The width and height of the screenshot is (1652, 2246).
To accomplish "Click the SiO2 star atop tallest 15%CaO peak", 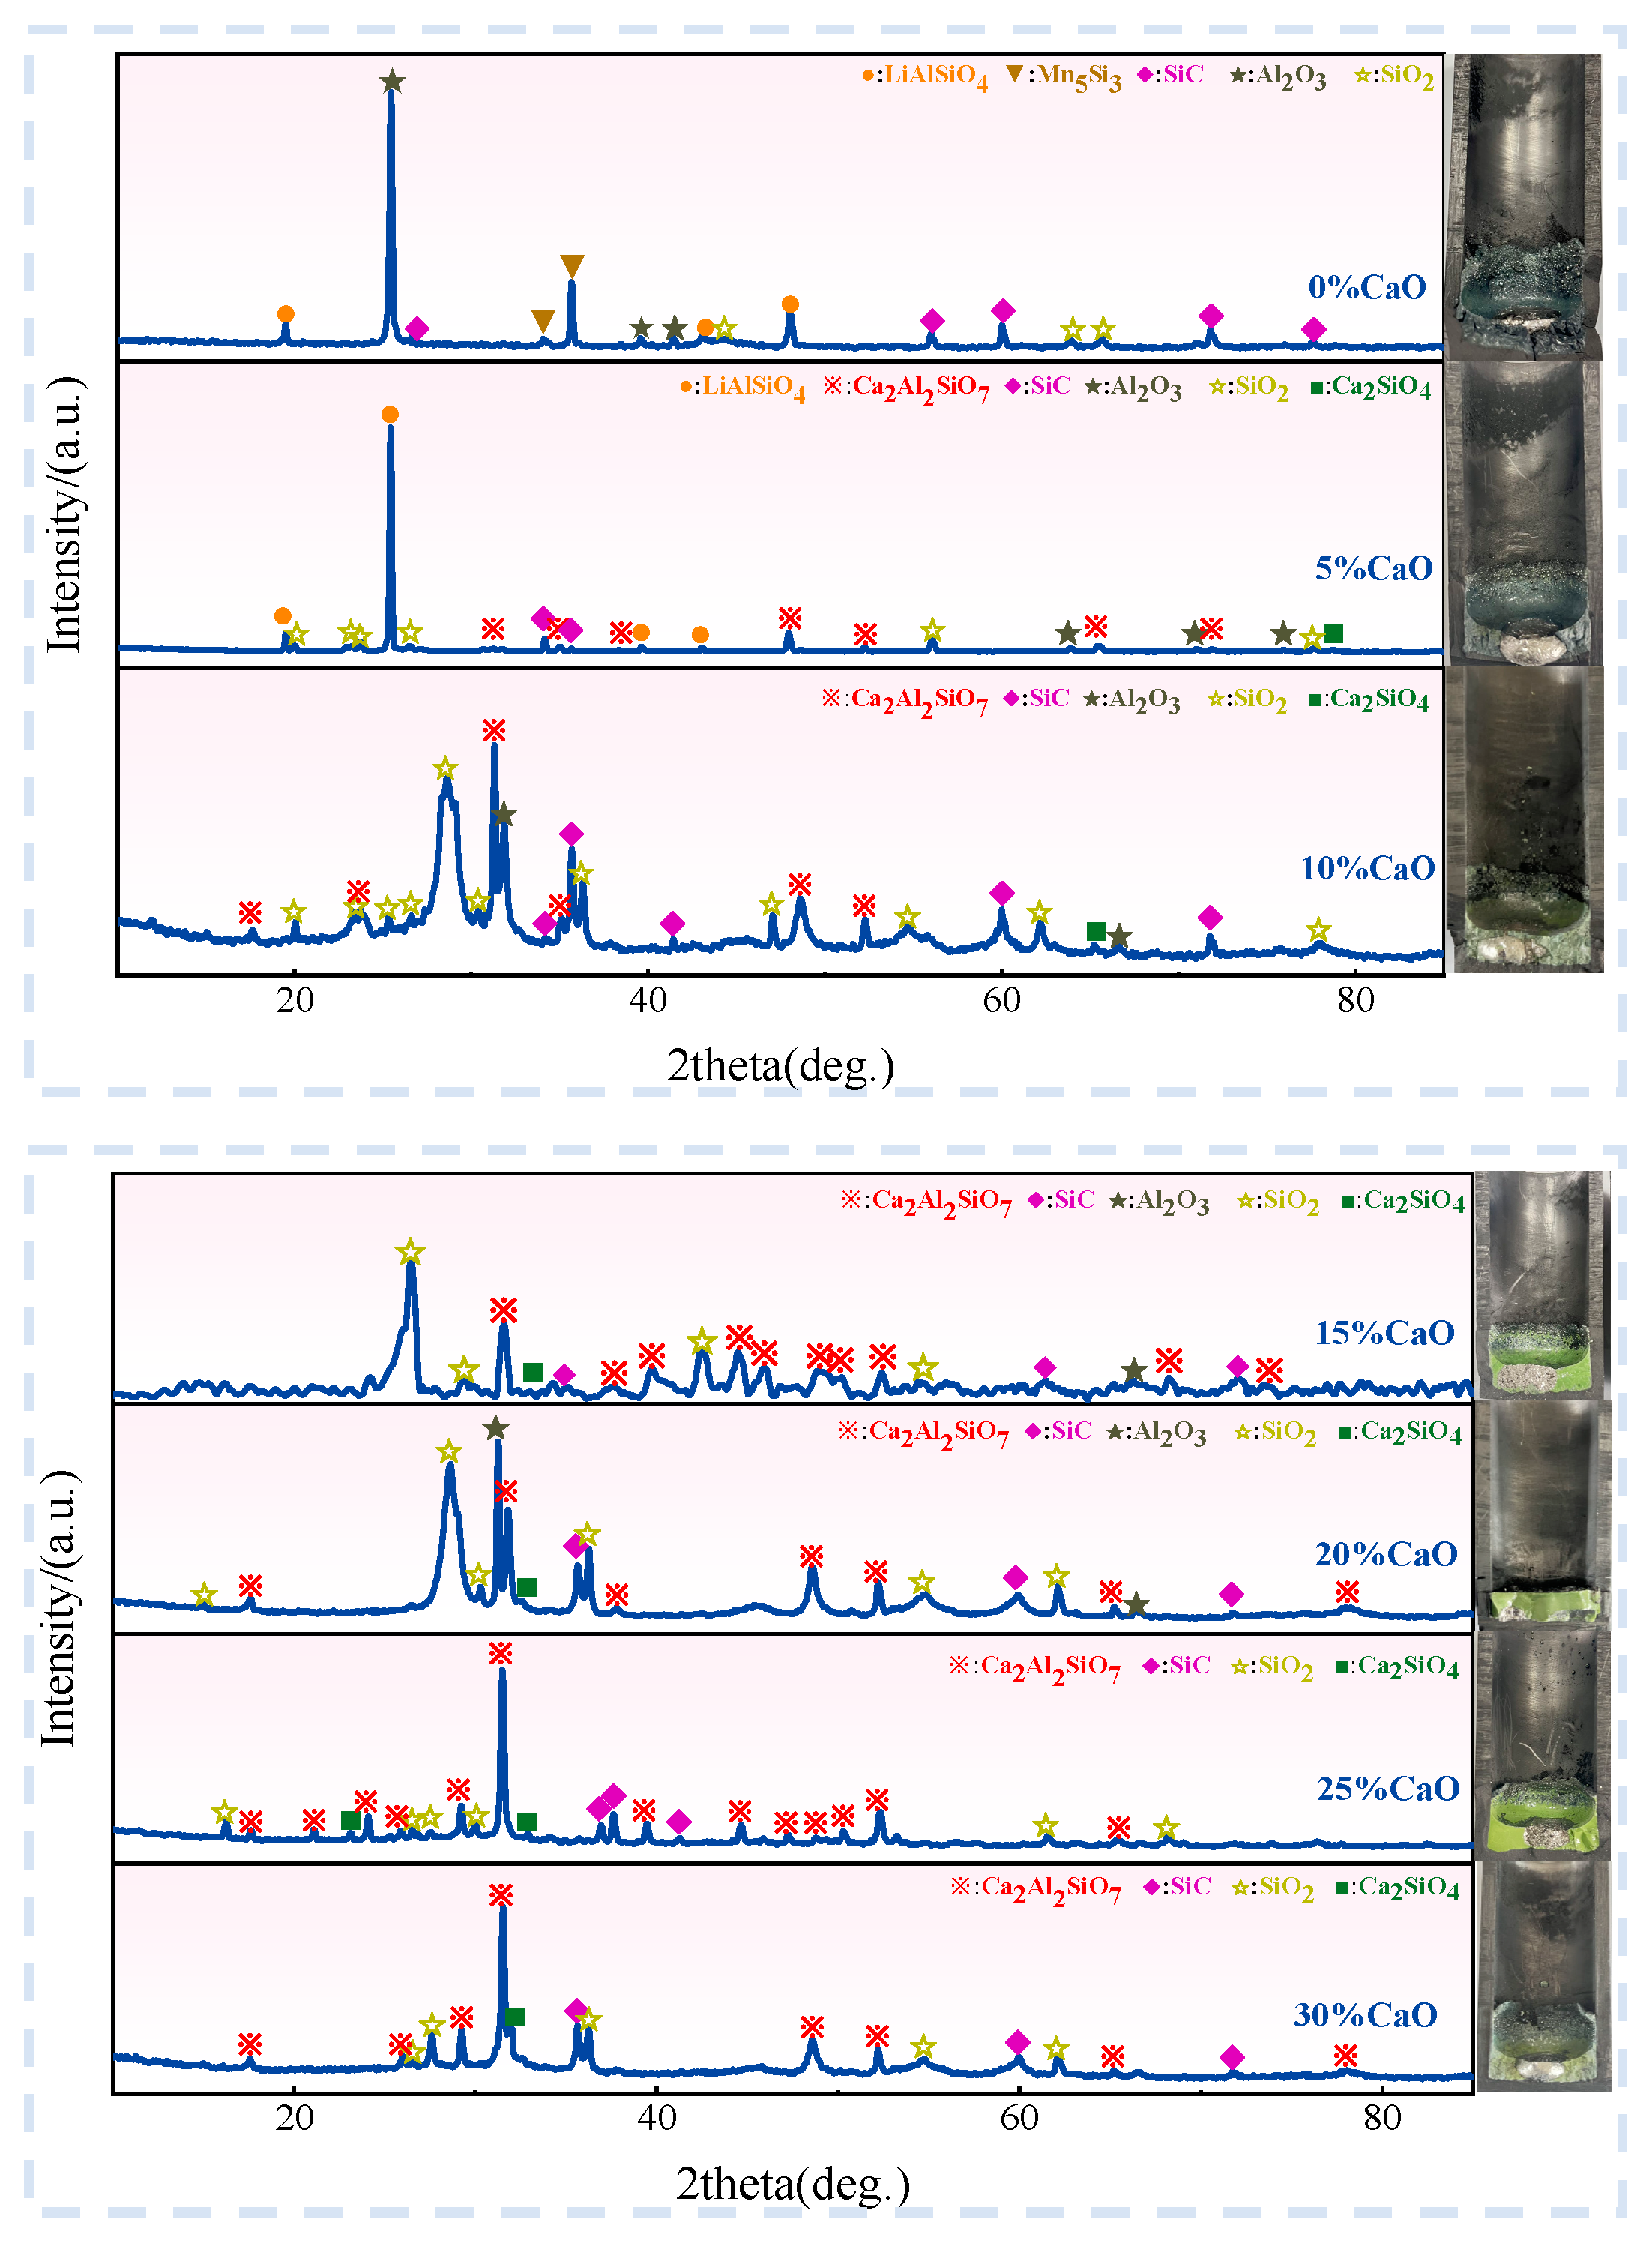I will point(410,1252).
